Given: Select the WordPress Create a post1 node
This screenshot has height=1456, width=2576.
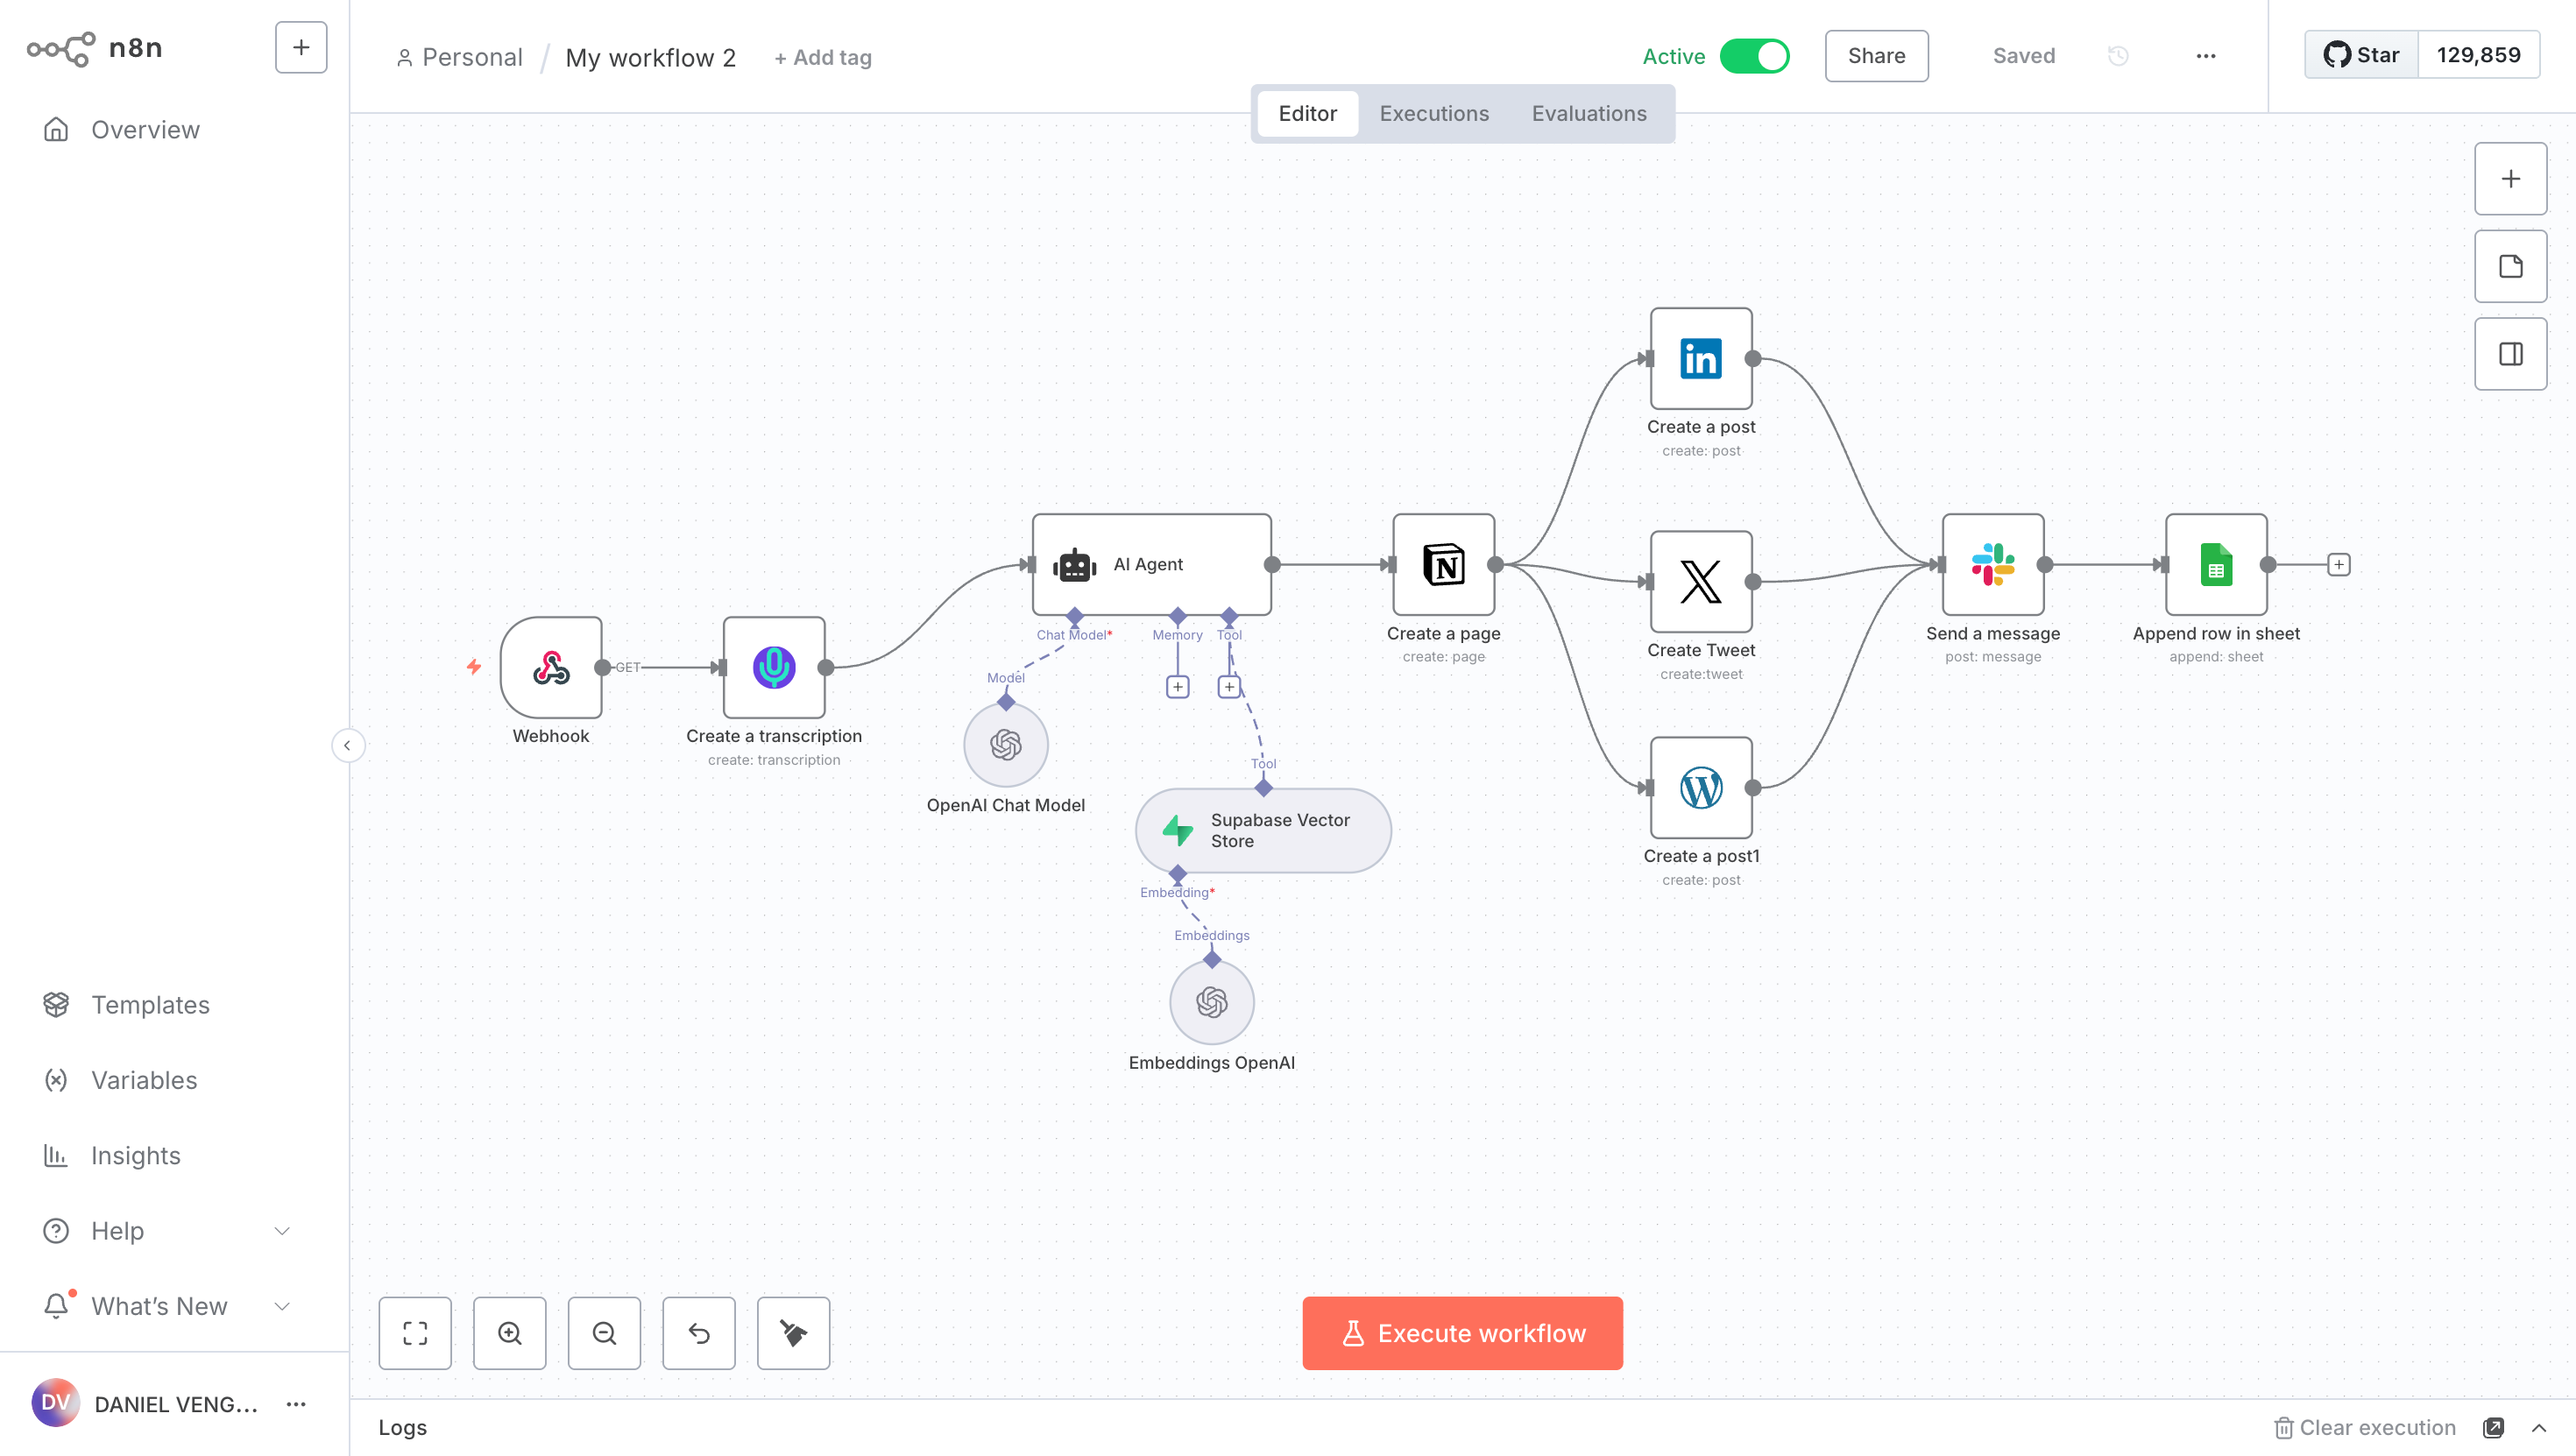Looking at the screenshot, I should coord(1701,787).
